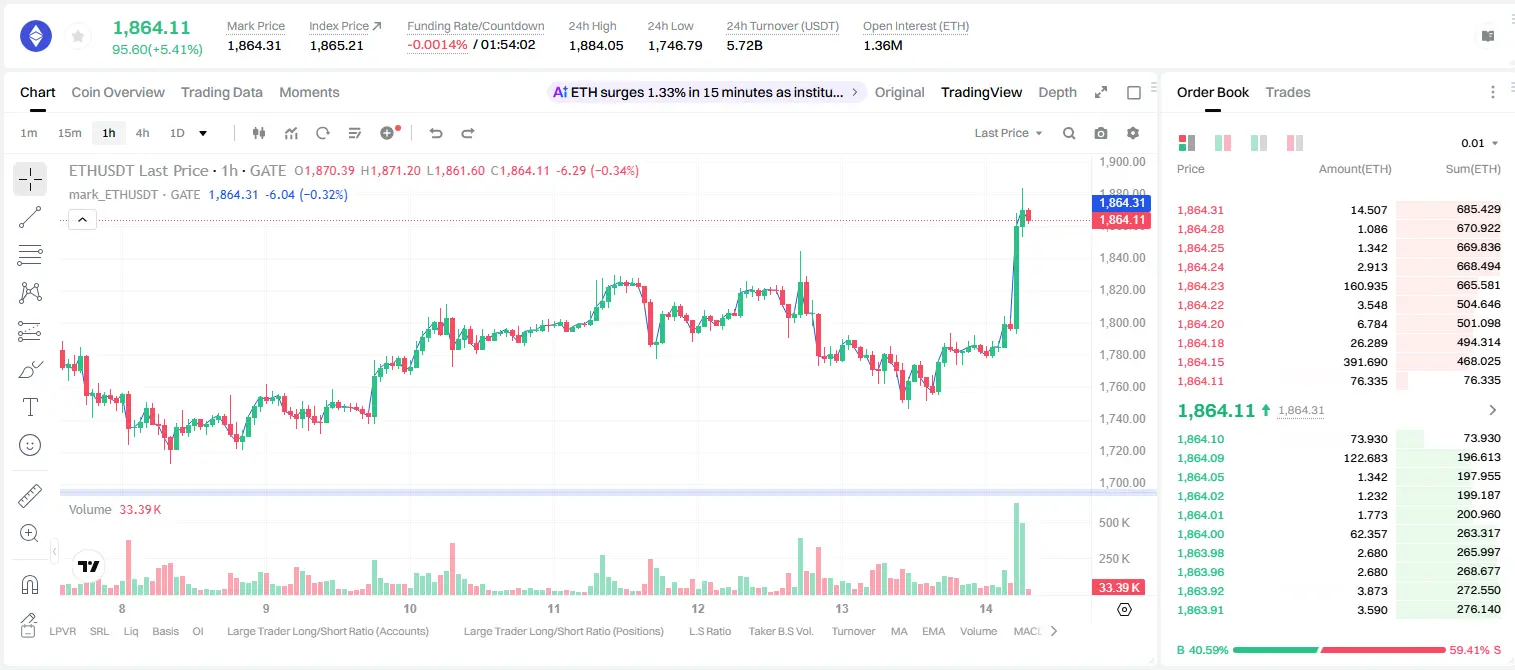The image size is (1515, 670).
Task: Select the trend line drawing tool
Action: click(x=30, y=217)
